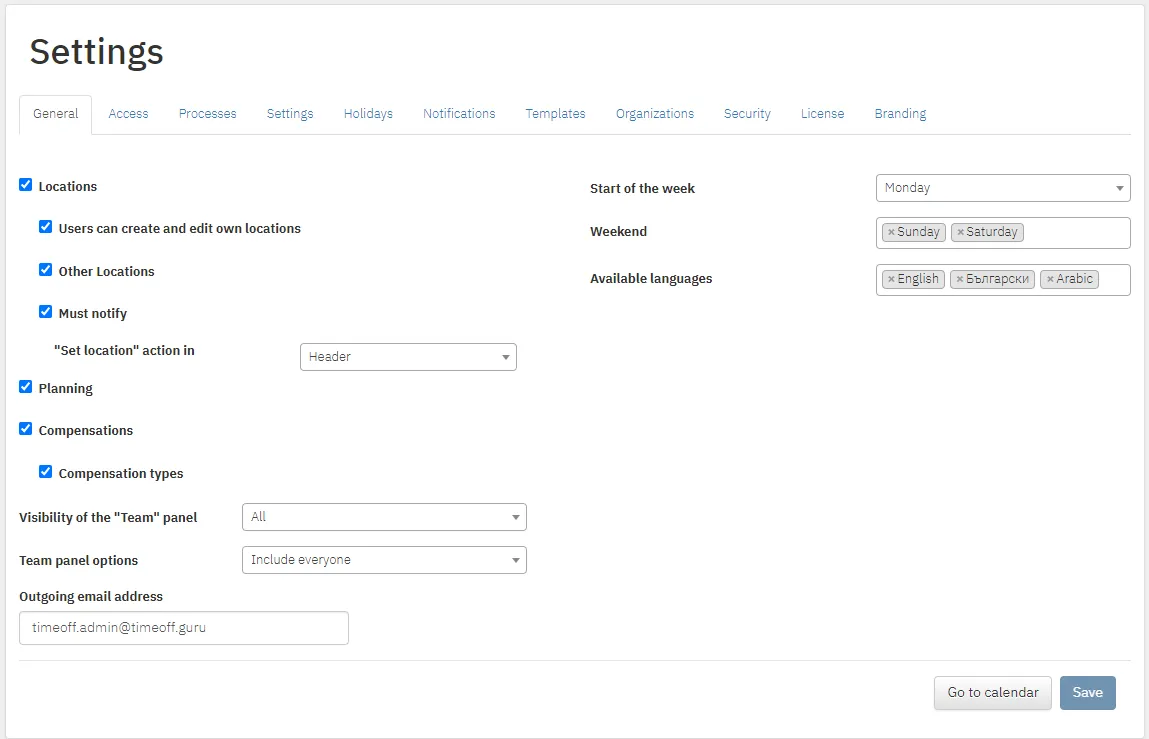1149x739 pixels.
Task: Open the License tab
Action: pos(822,114)
